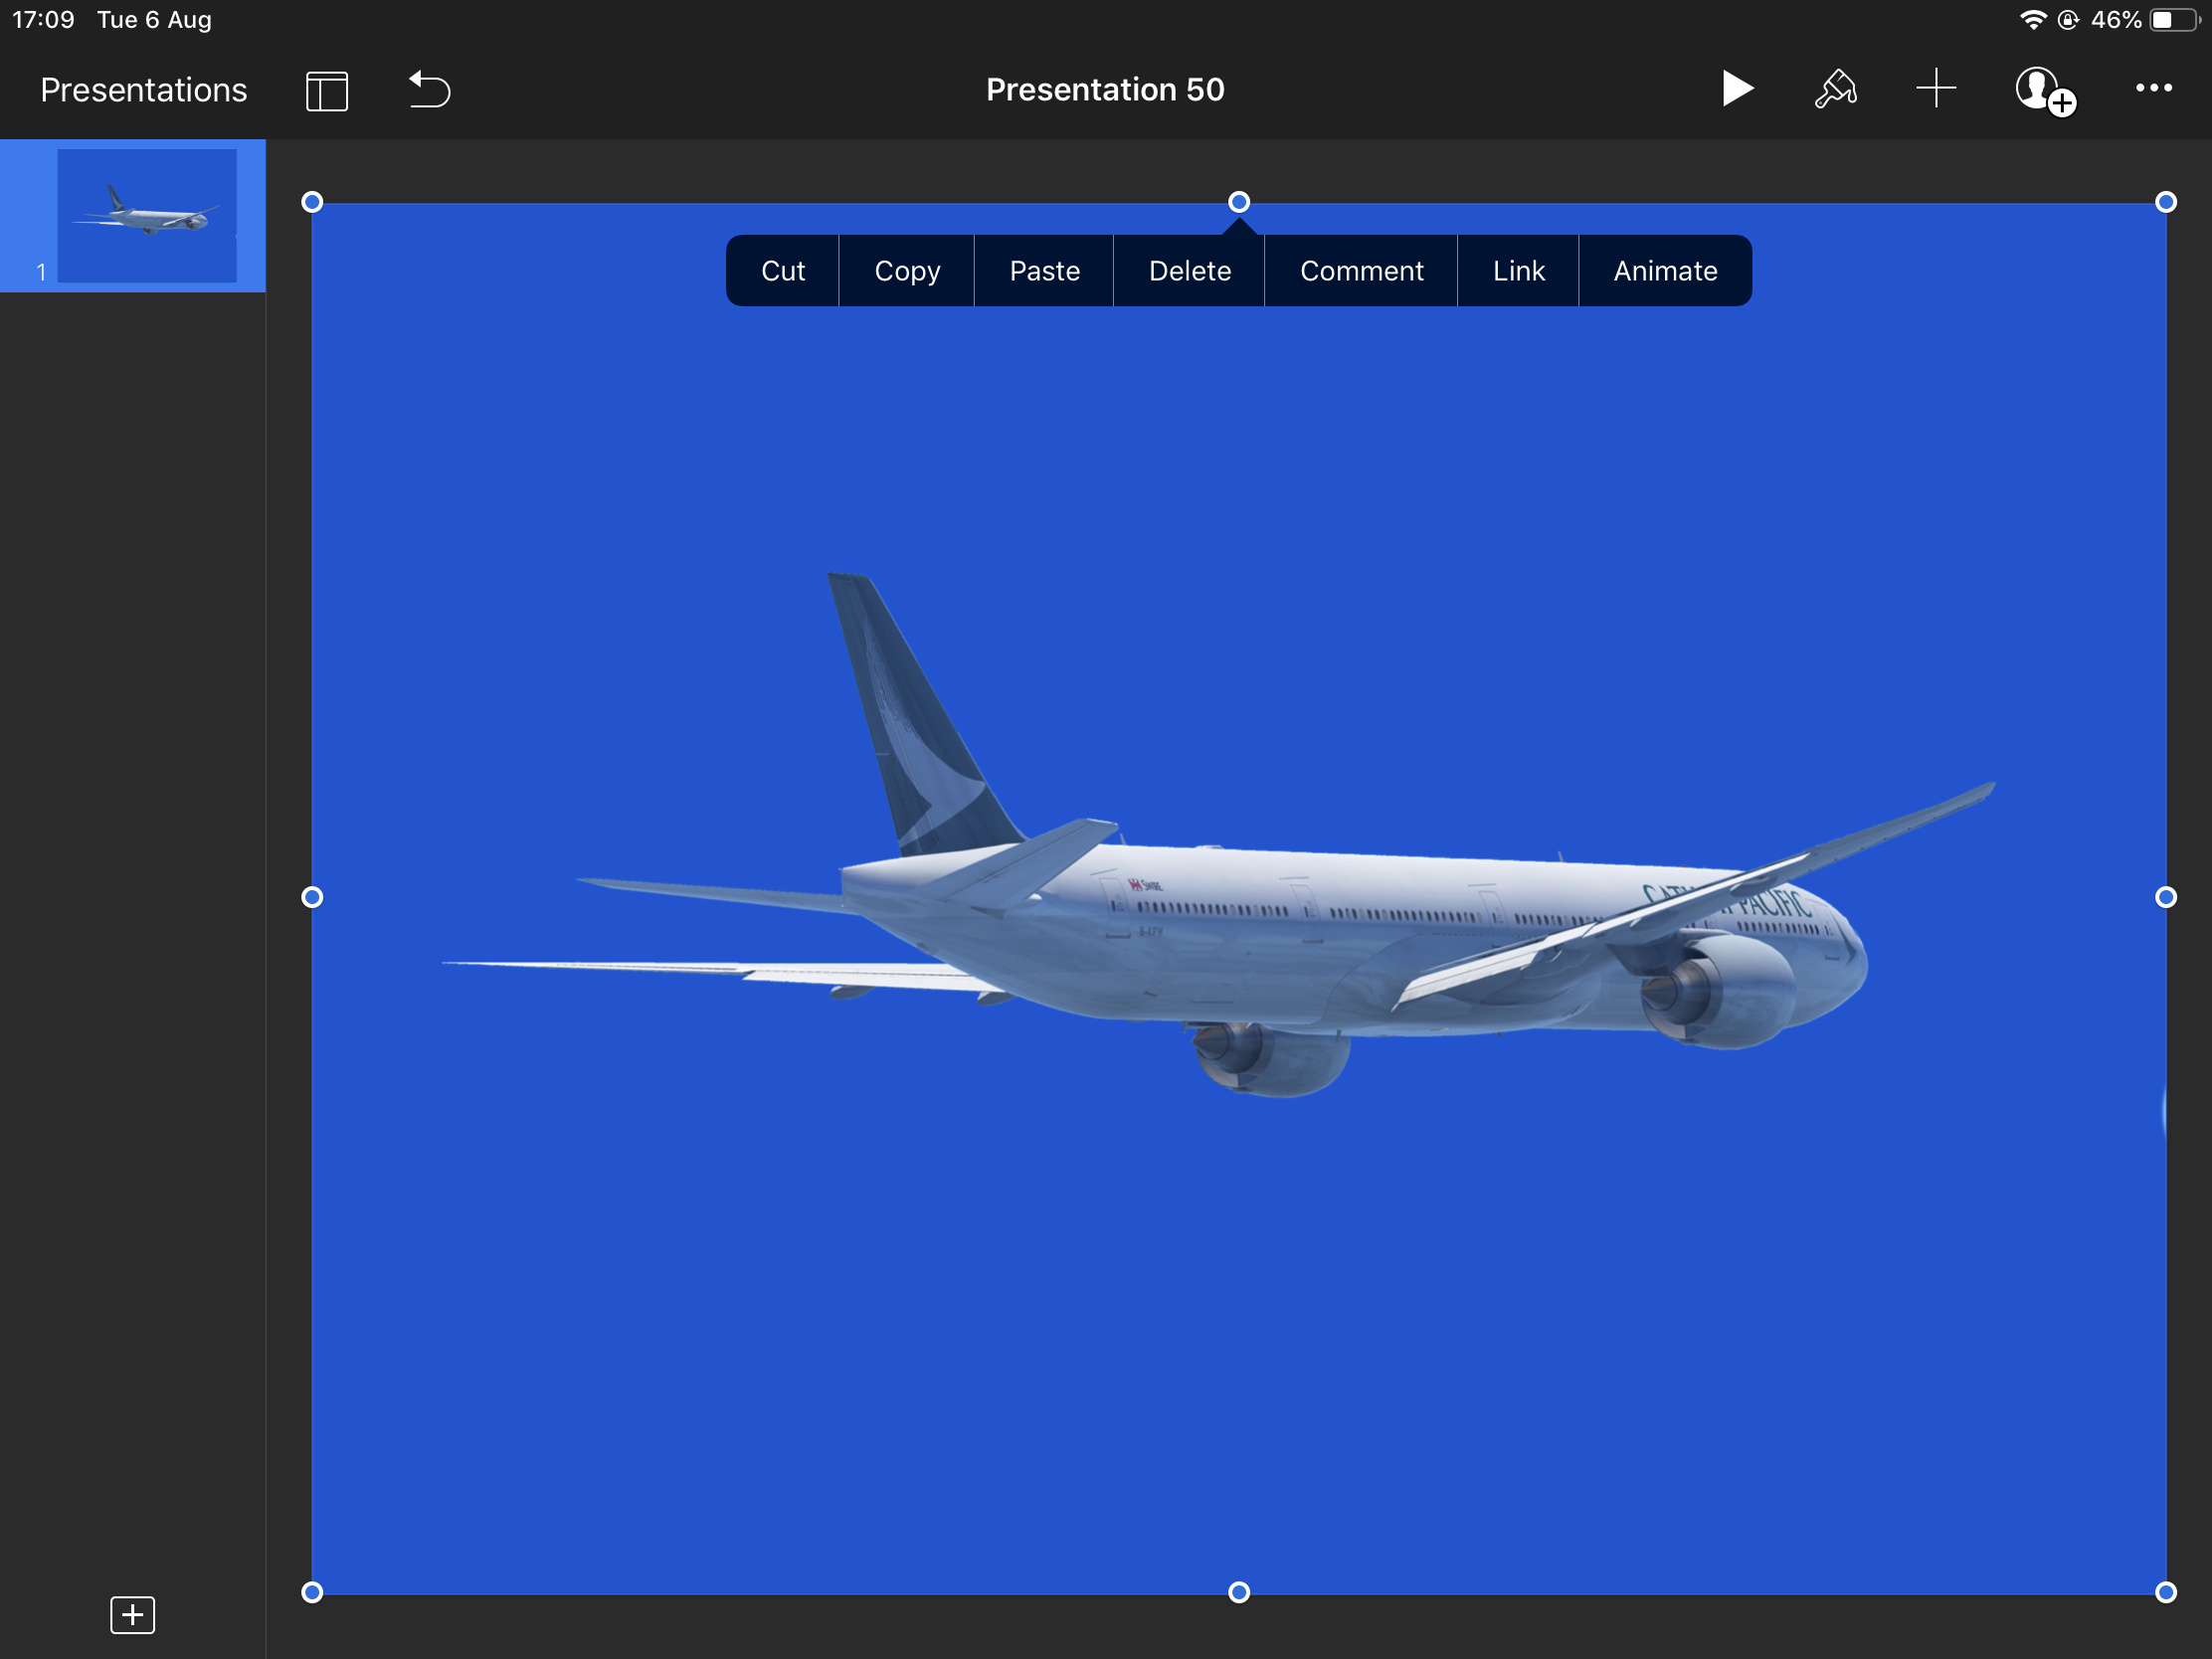Image resolution: width=2212 pixels, height=1659 pixels.
Task: Open the Collaborate add-person icon
Action: click(x=2043, y=91)
